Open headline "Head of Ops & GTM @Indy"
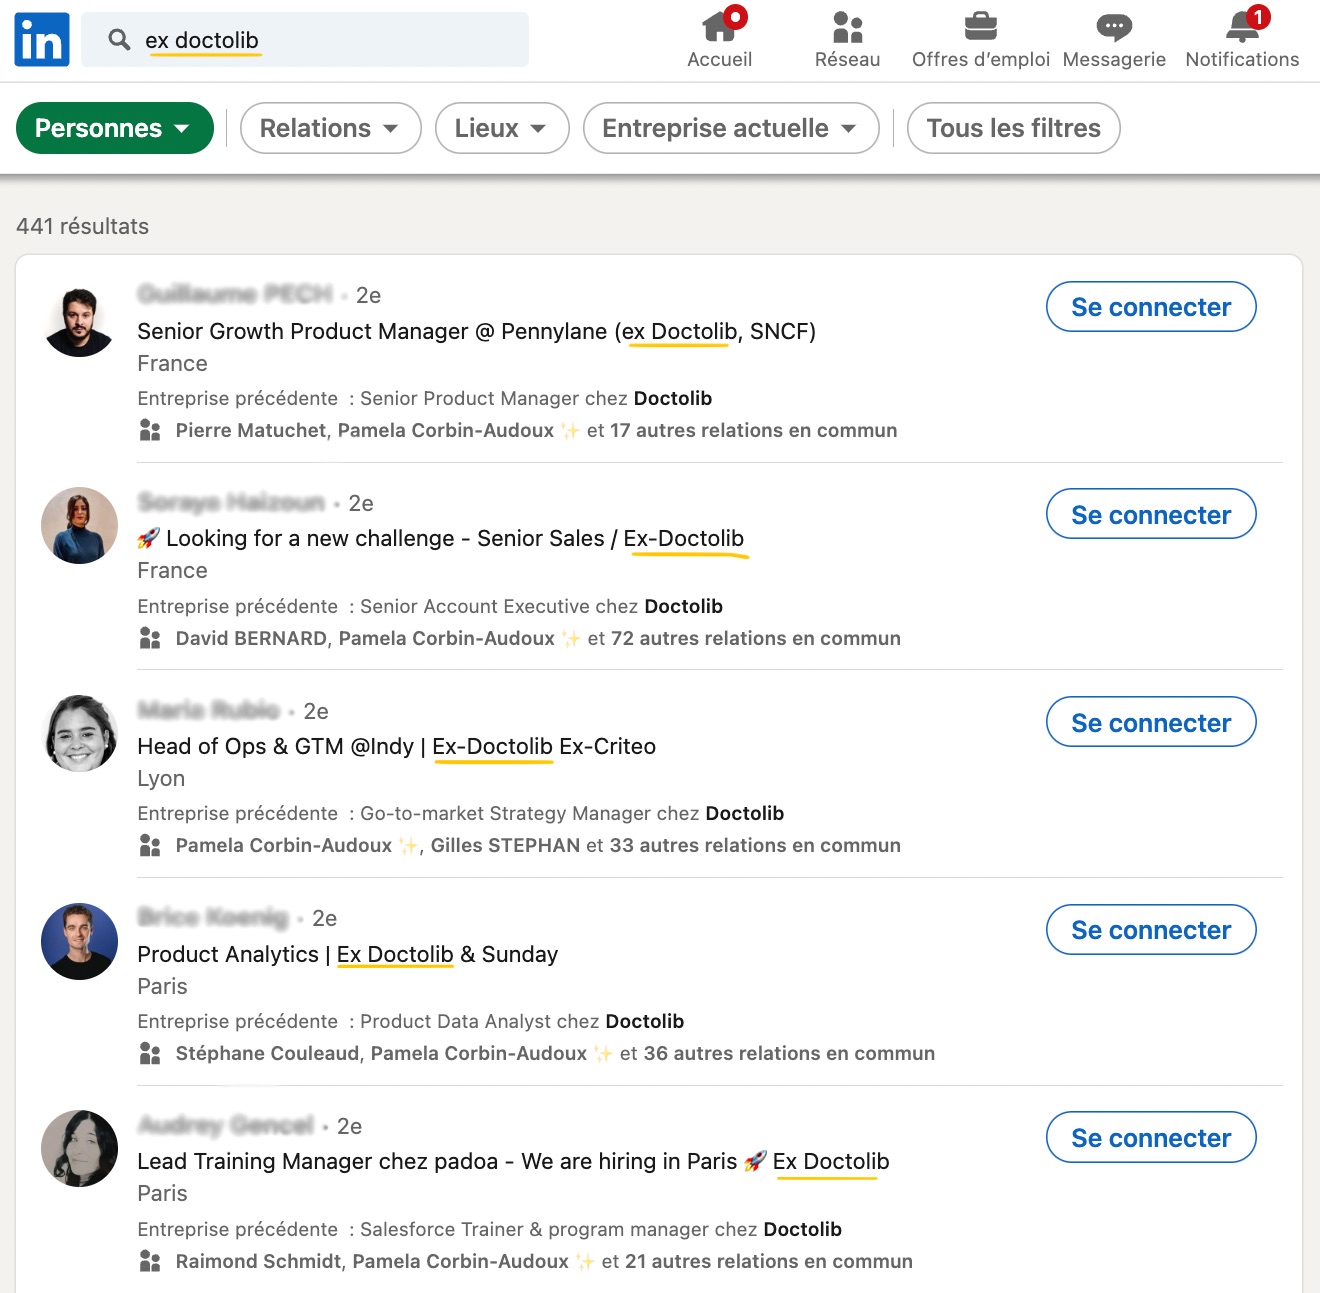 (396, 747)
